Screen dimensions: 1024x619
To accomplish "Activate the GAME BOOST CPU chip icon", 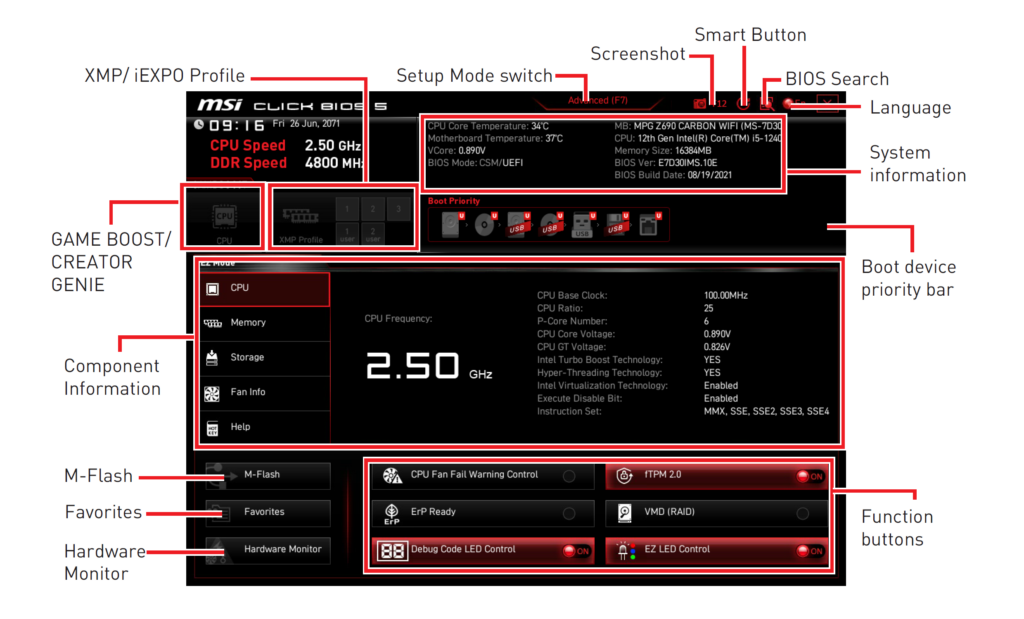I will coord(224,217).
